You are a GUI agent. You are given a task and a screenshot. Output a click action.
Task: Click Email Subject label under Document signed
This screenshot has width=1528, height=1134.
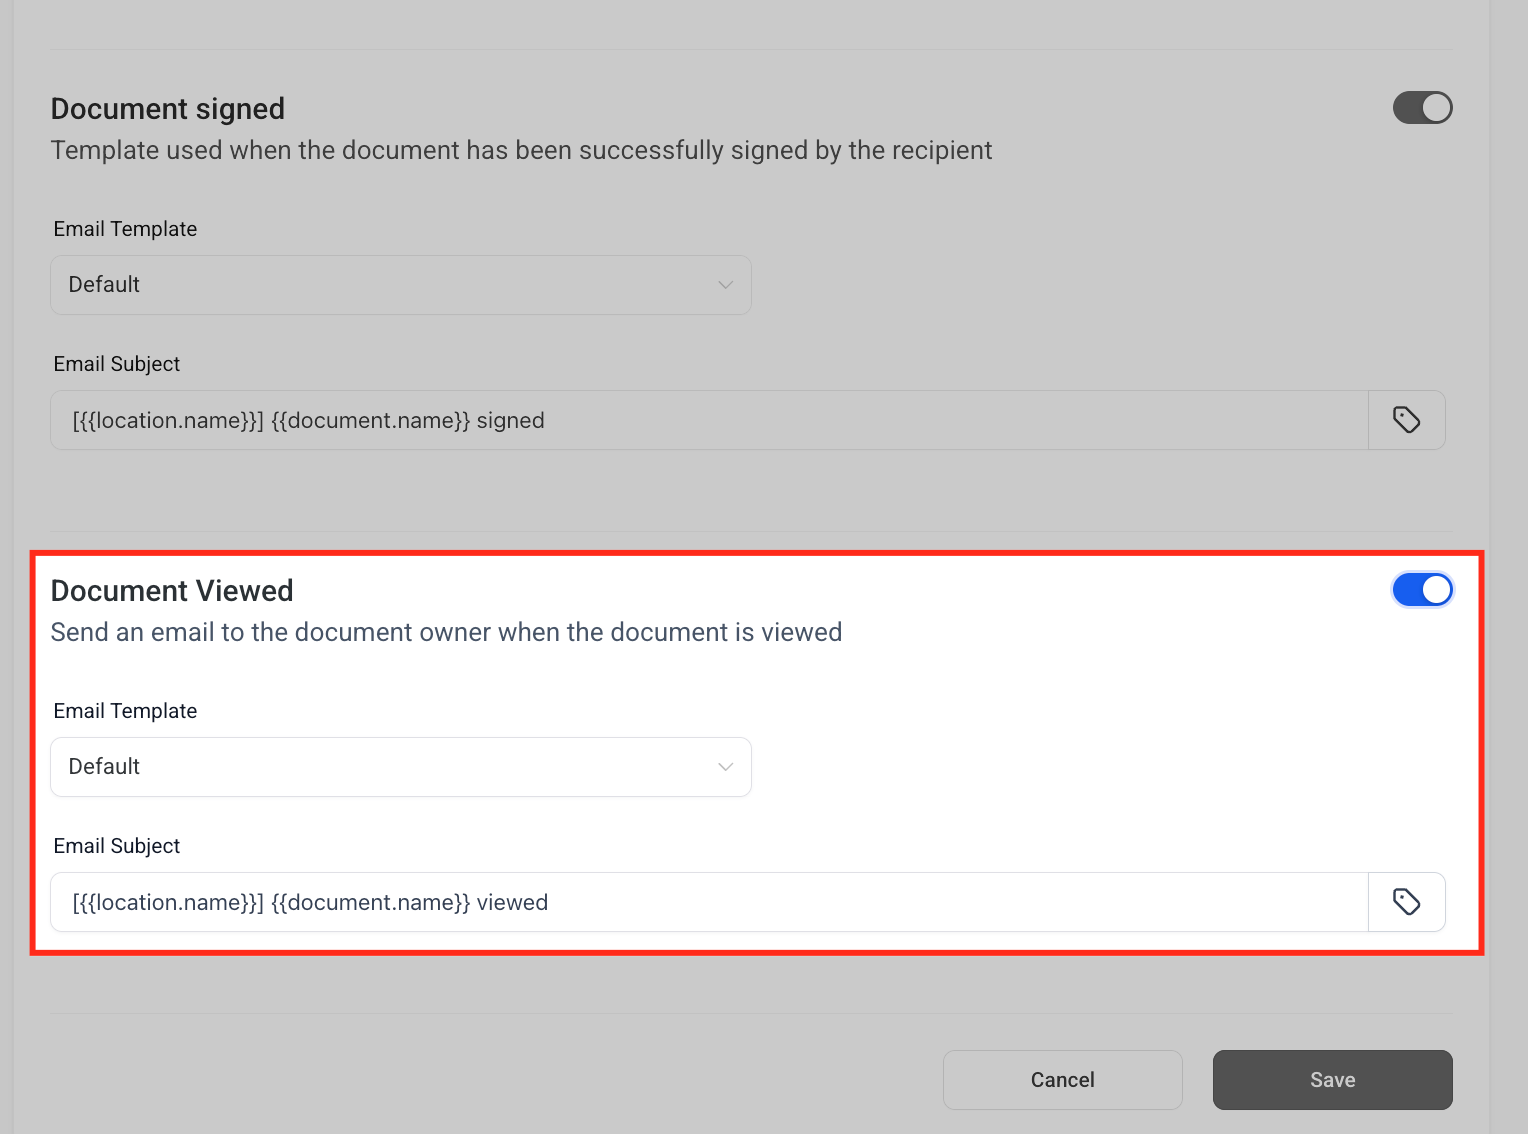(117, 364)
